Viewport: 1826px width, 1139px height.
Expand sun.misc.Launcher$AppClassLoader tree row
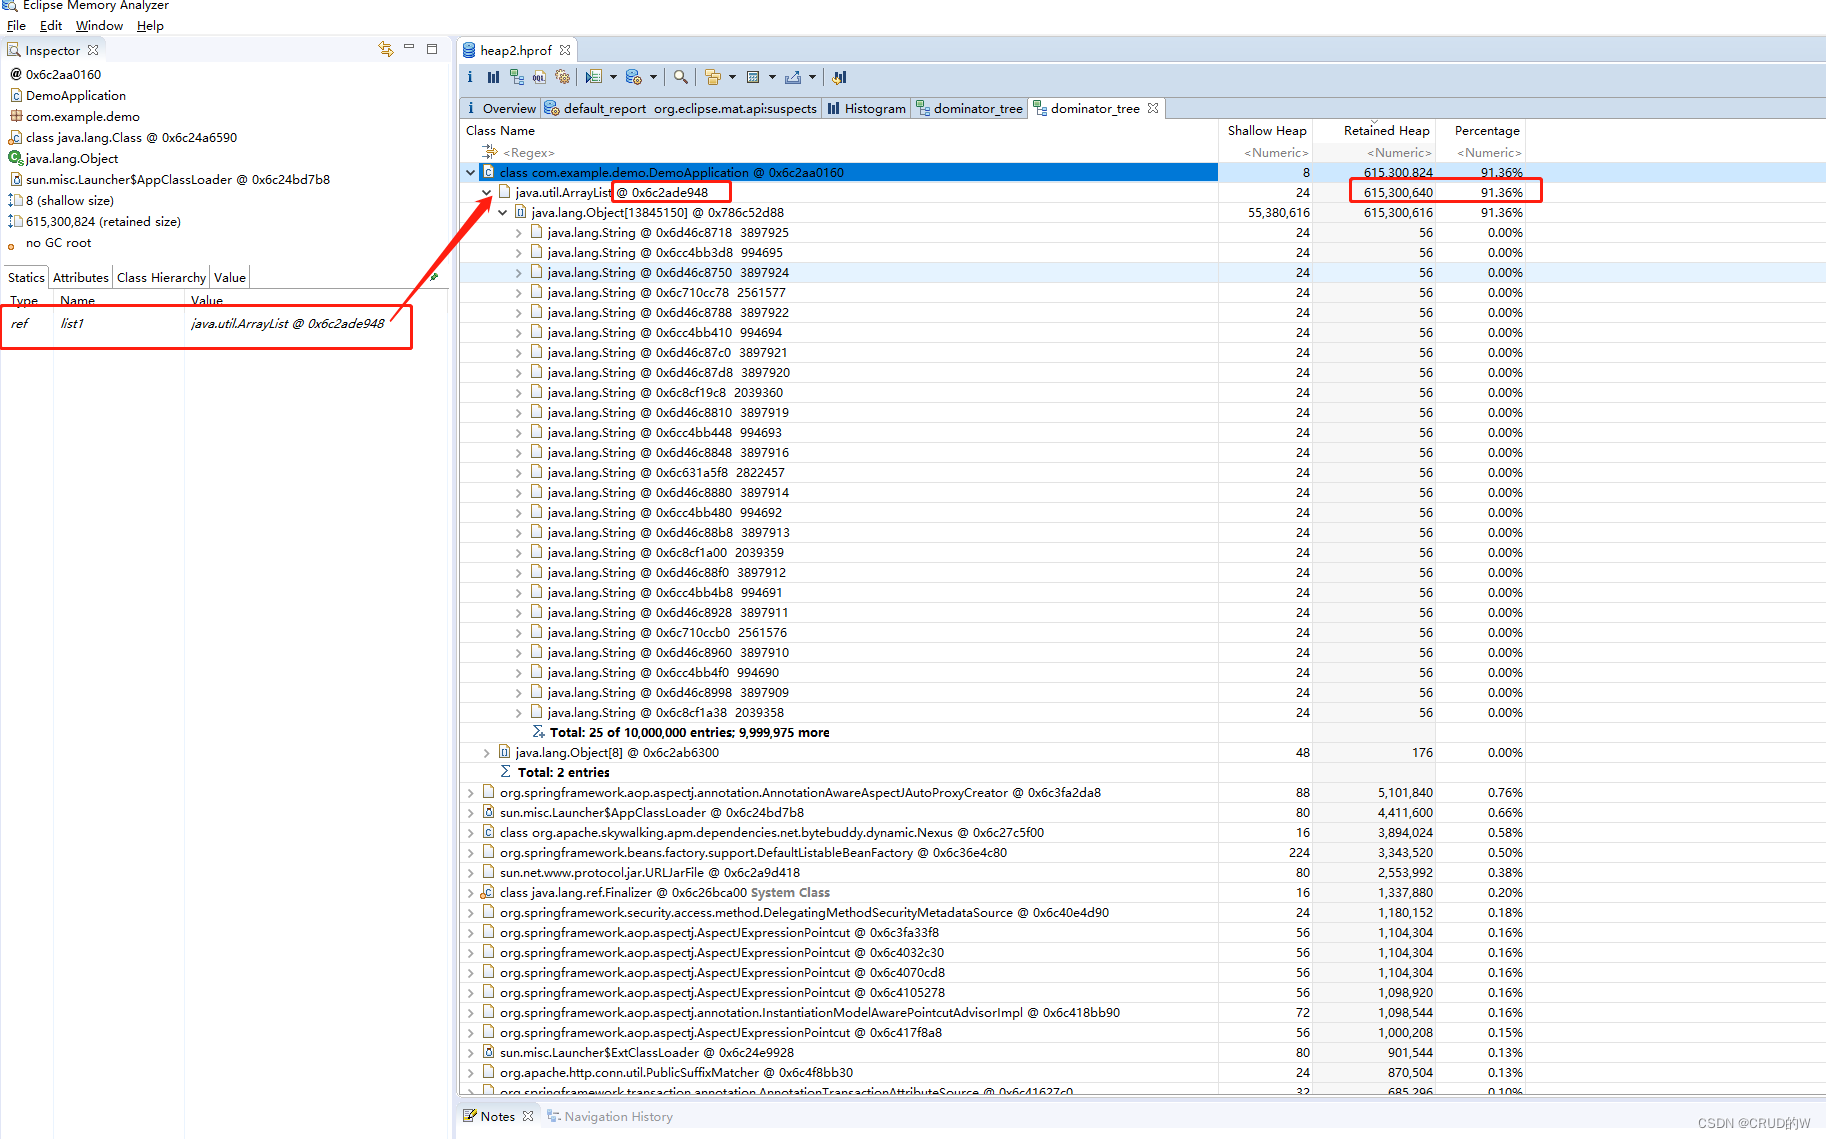click(x=470, y=813)
